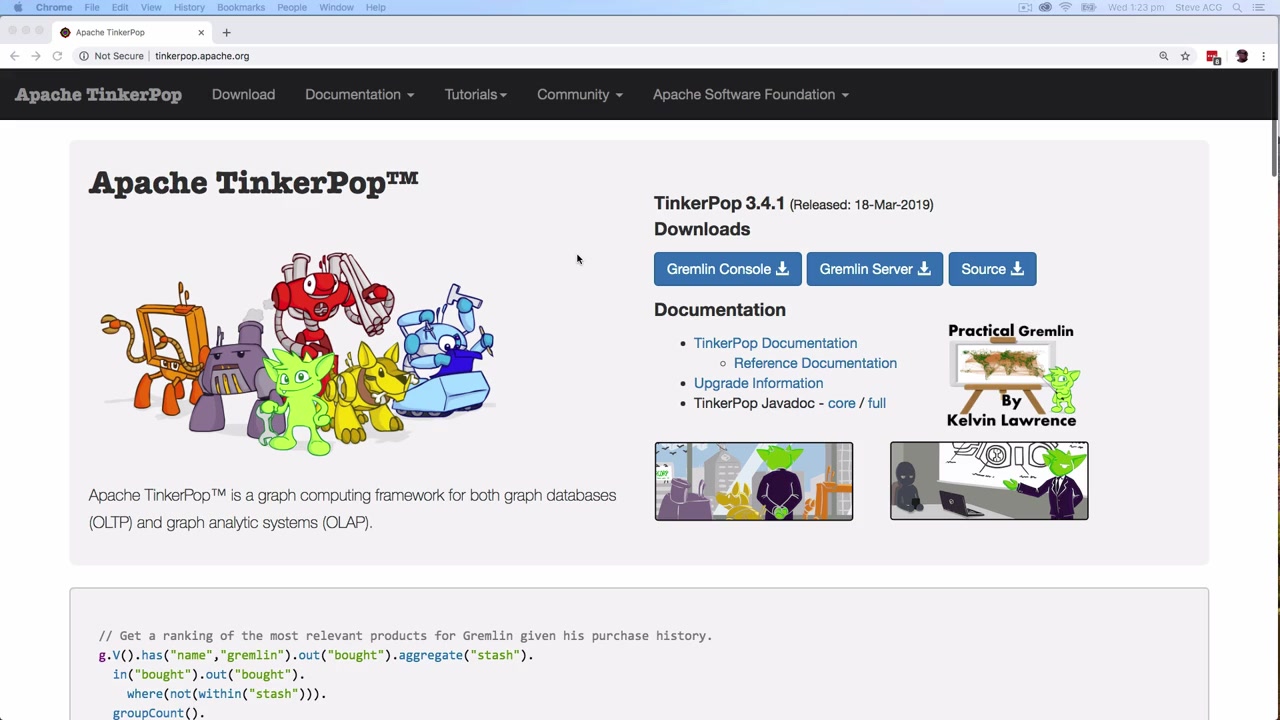Open the Reference Documentation link
The width and height of the screenshot is (1280, 720).
coord(815,363)
